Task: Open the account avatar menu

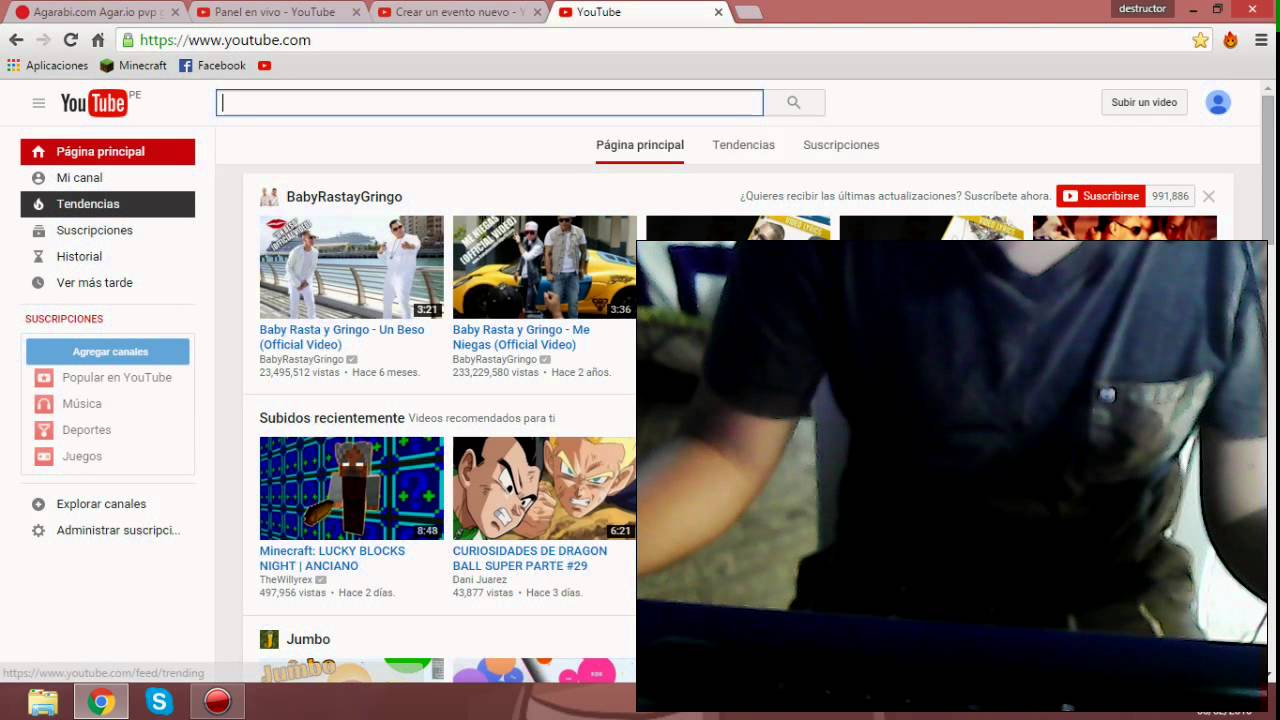Action: click(x=1217, y=102)
